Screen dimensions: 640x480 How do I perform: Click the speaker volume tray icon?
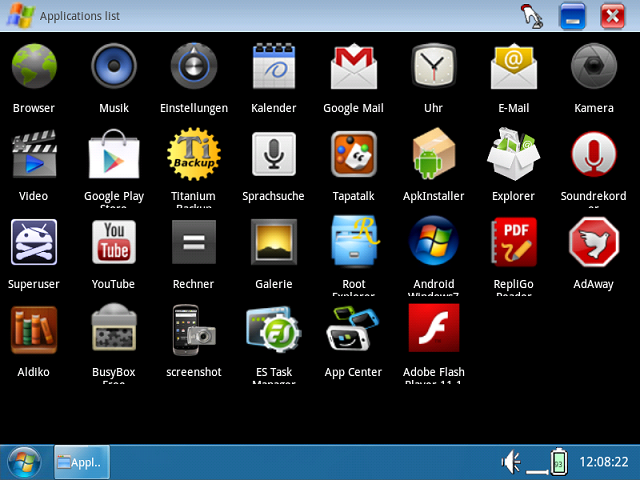pos(511,462)
